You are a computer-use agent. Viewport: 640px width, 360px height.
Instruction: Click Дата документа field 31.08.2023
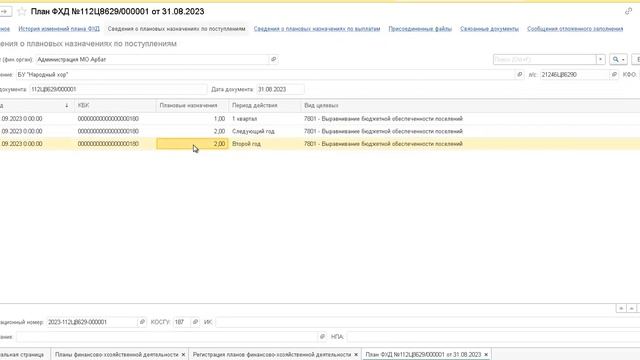point(280,89)
